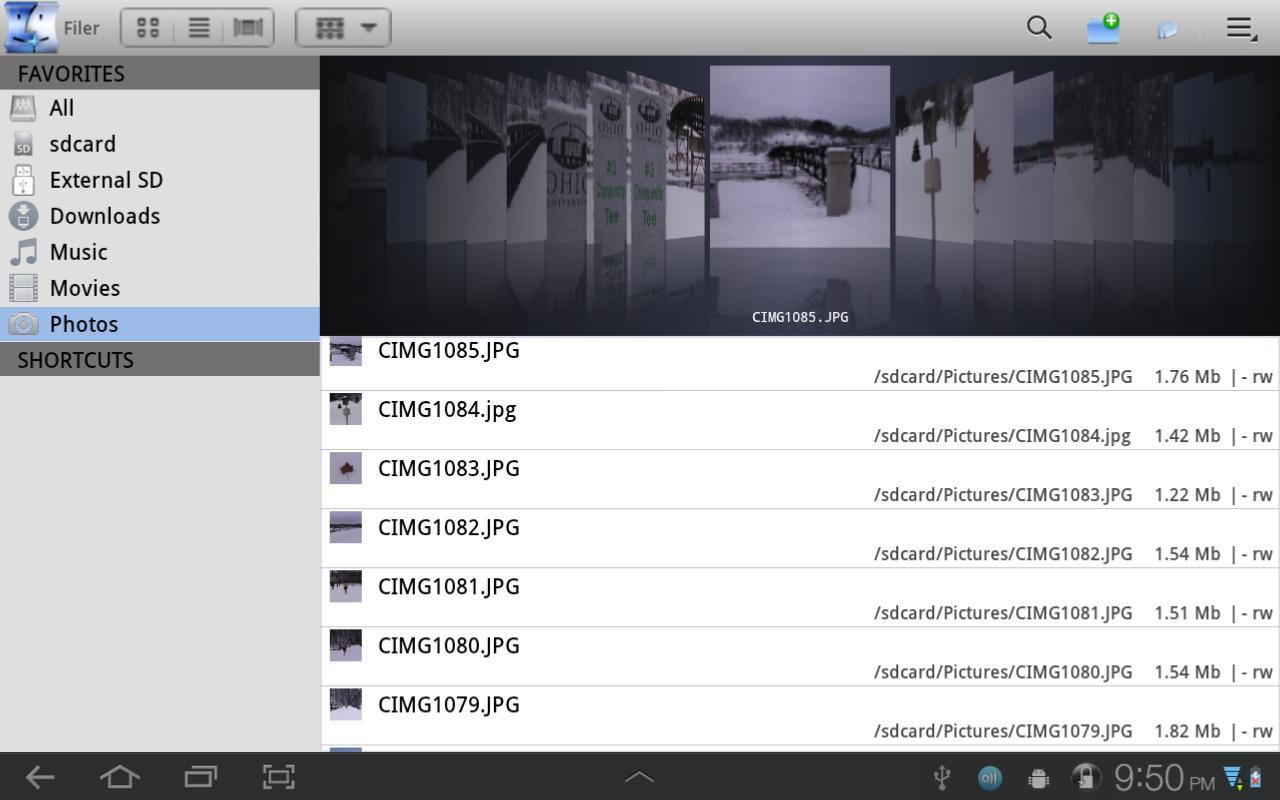
Task: Create a new folder
Action: point(1102,28)
